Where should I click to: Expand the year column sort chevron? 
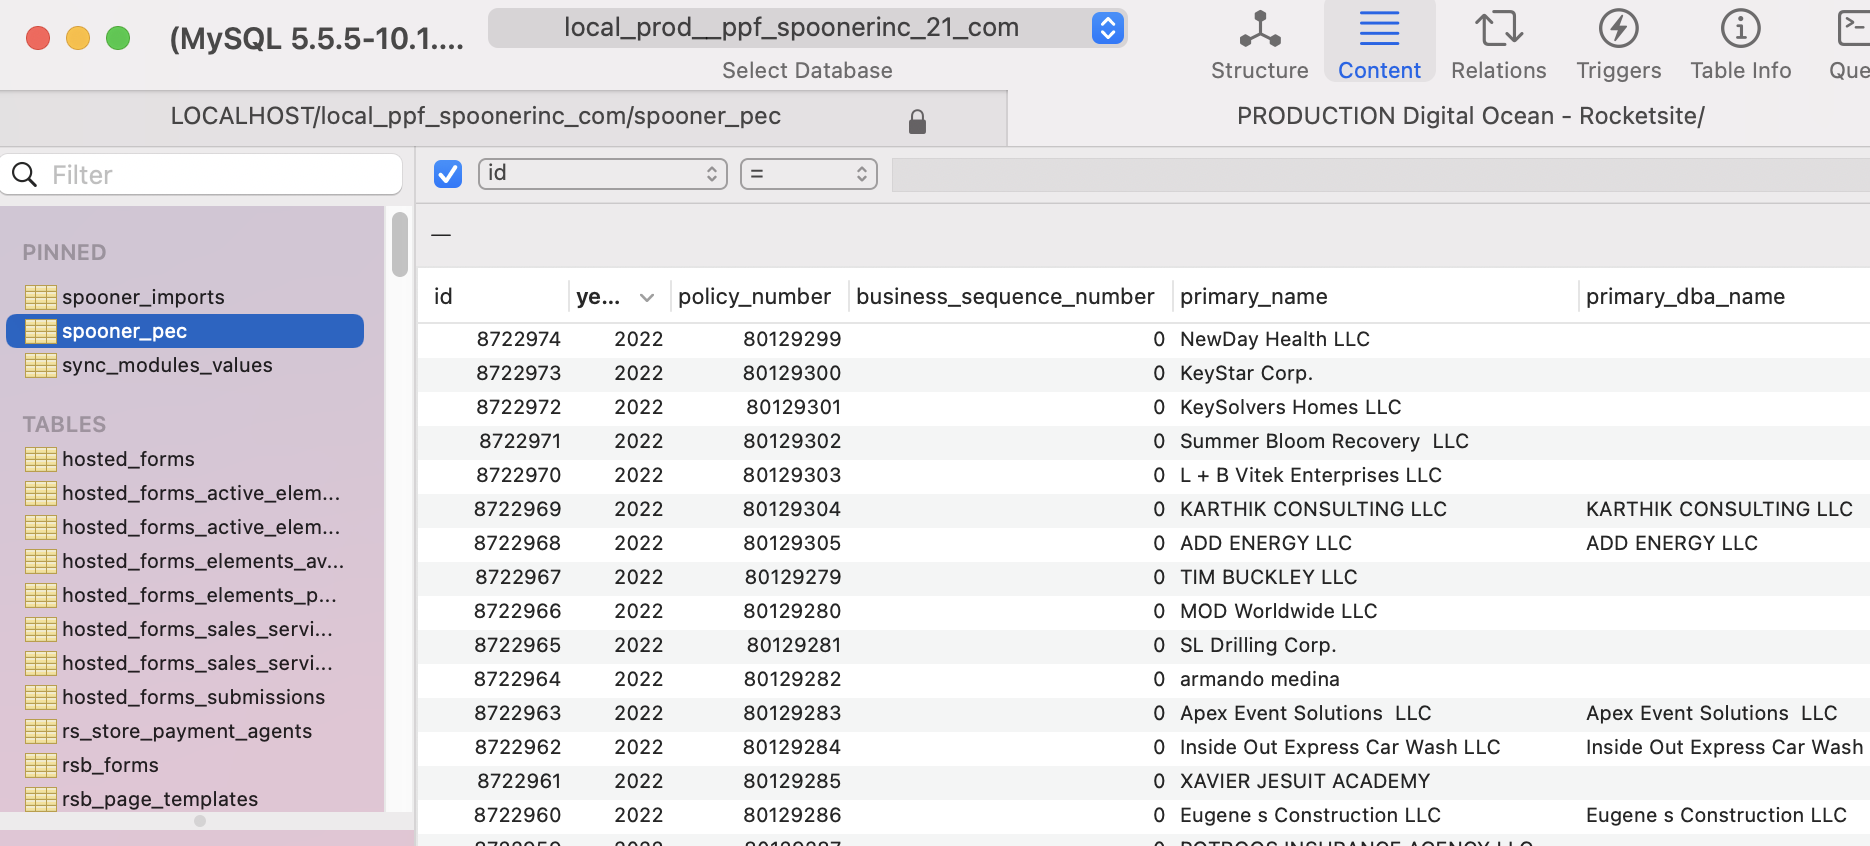pyautogui.click(x=647, y=297)
